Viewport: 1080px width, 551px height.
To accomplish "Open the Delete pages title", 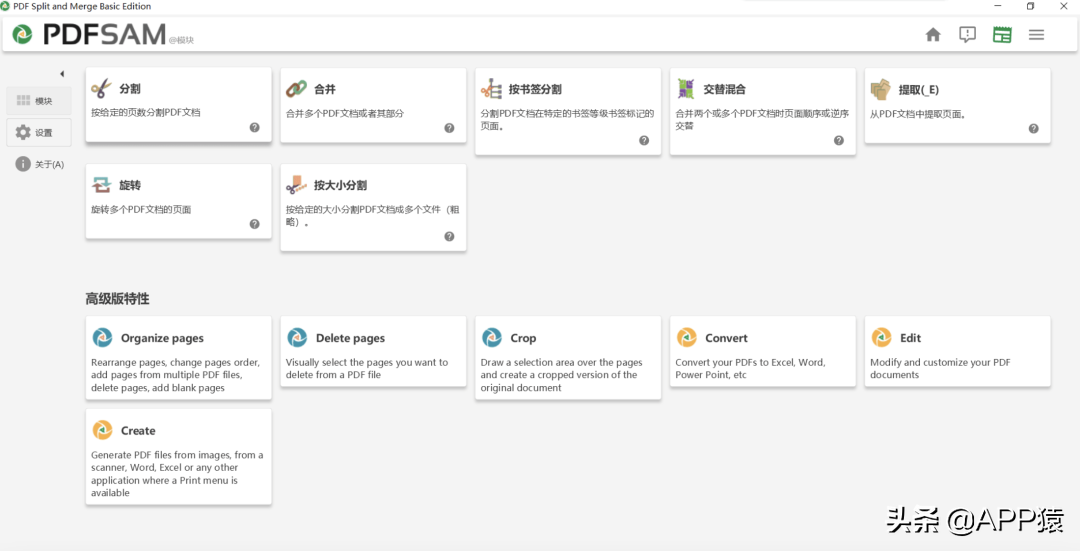I will (x=351, y=338).
